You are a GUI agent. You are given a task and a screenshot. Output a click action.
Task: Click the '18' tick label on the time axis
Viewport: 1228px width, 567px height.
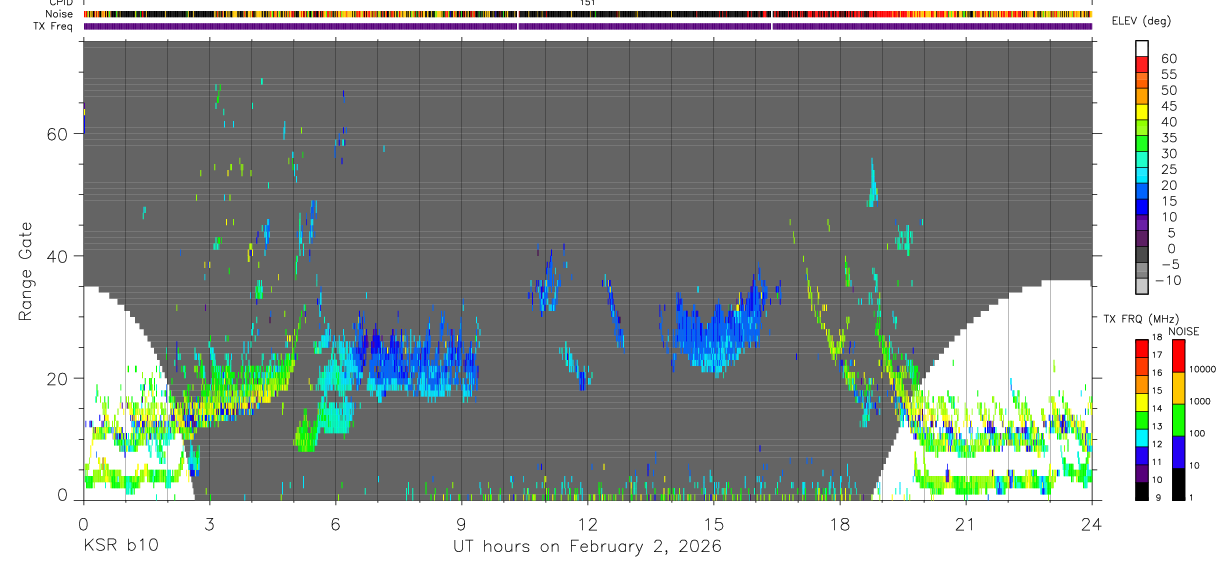(x=839, y=523)
